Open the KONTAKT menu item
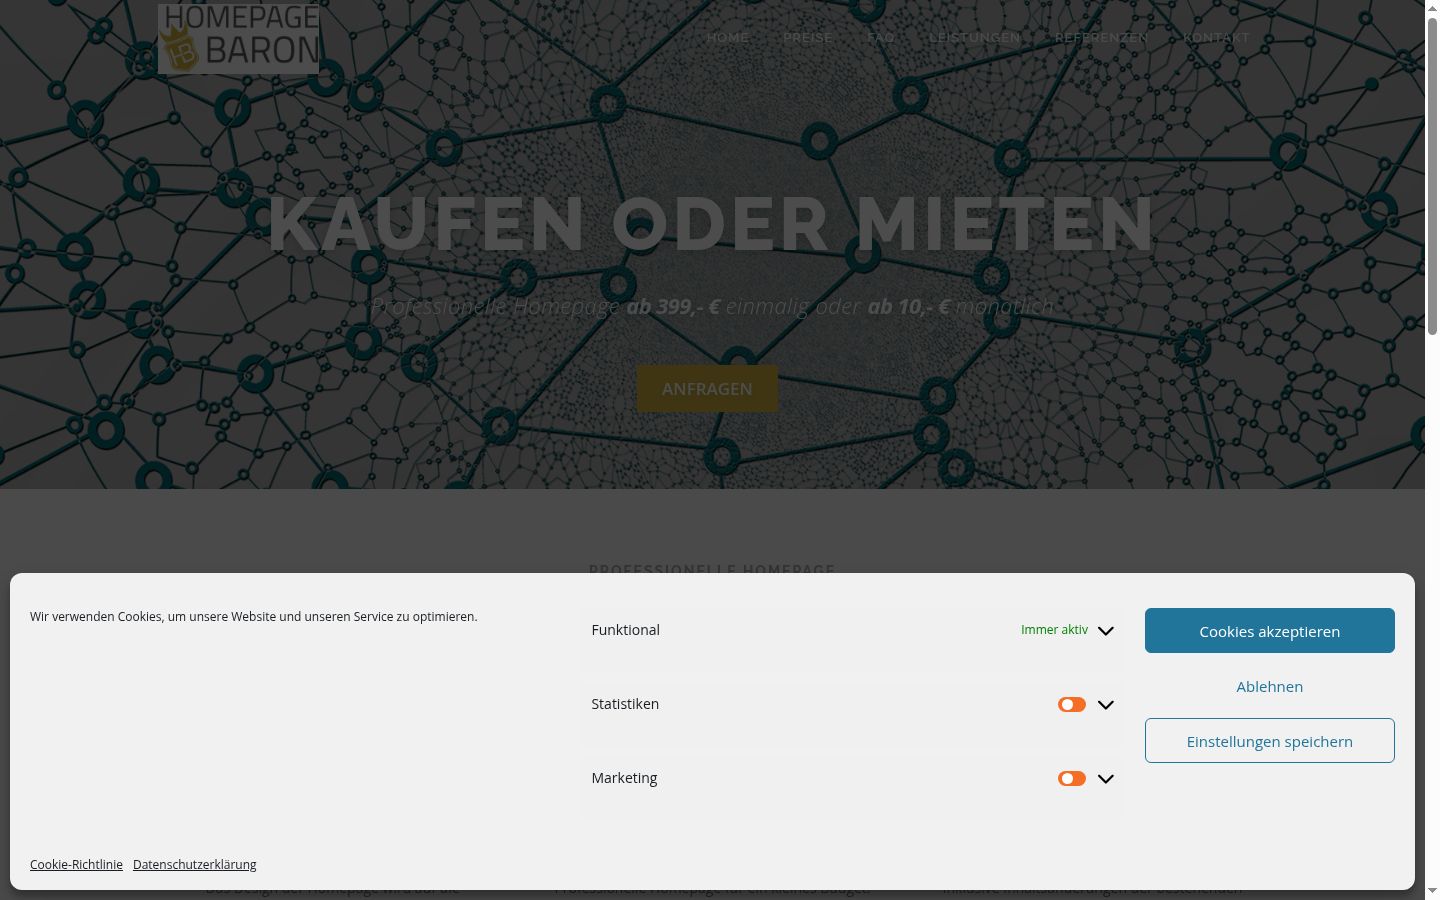The image size is (1440, 900). point(1217,38)
